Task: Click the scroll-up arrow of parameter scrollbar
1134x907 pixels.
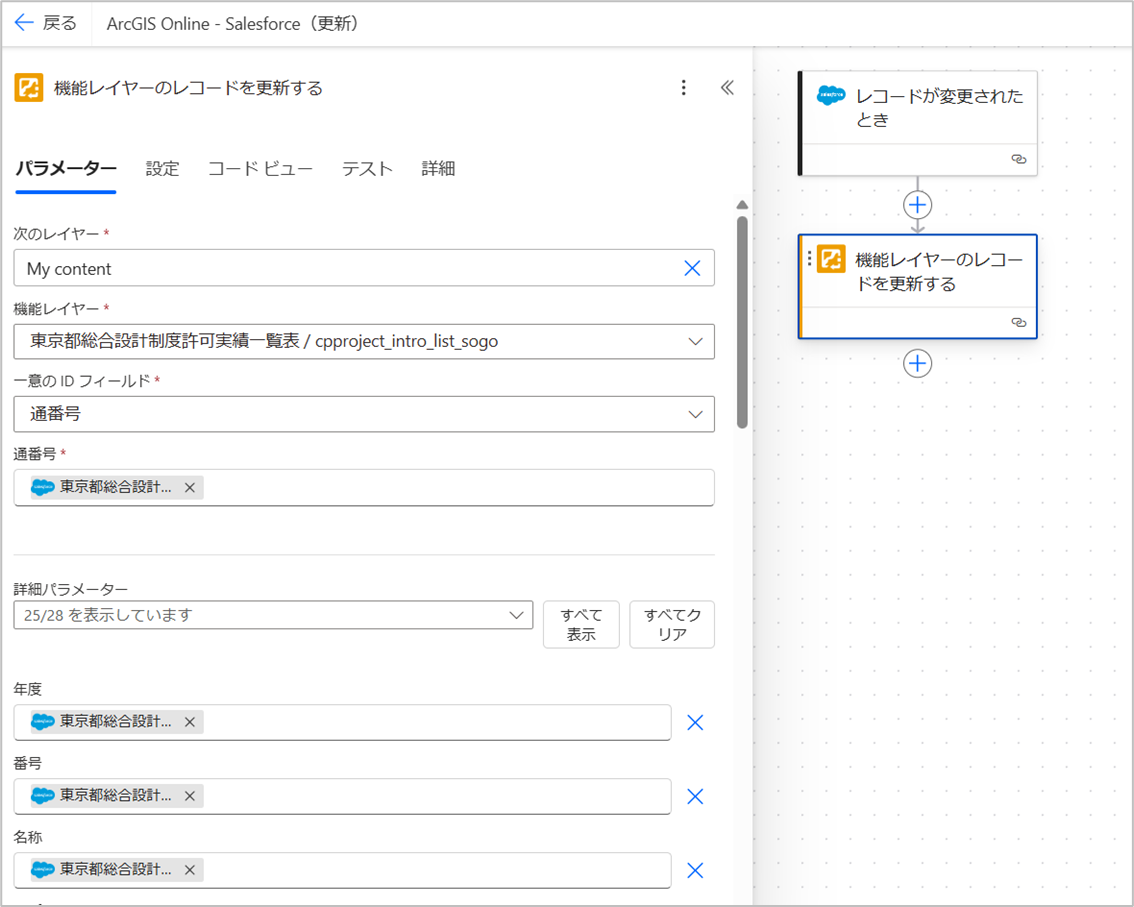Action: [x=742, y=205]
